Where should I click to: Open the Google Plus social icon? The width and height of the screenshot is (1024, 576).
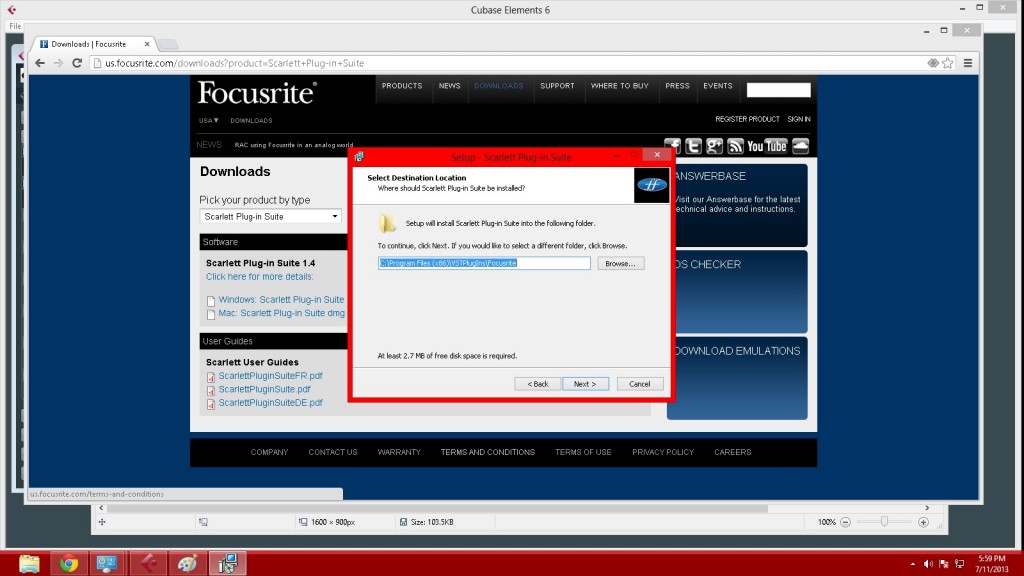click(714, 146)
